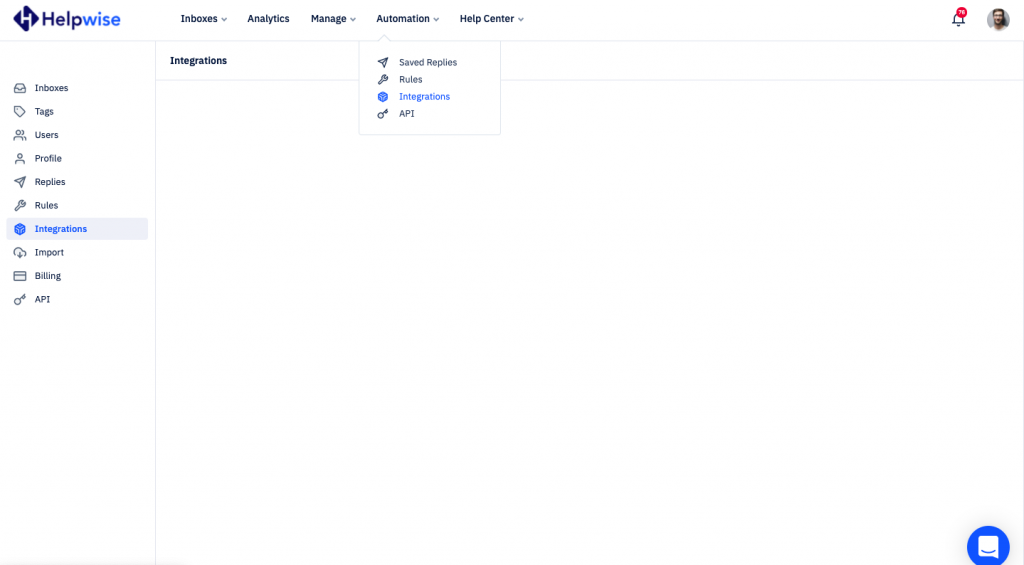
Task: Click the Integrations cube icon in sidebar
Action: tap(20, 229)
